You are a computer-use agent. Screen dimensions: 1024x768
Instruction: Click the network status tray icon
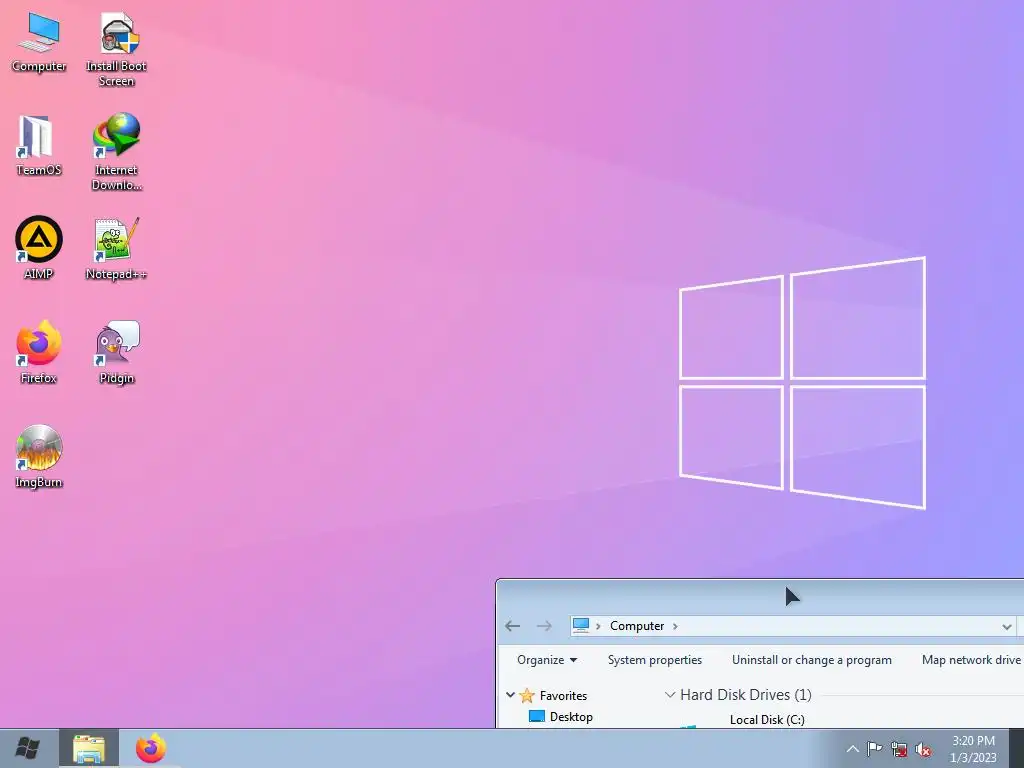click(x=899, y=749)
